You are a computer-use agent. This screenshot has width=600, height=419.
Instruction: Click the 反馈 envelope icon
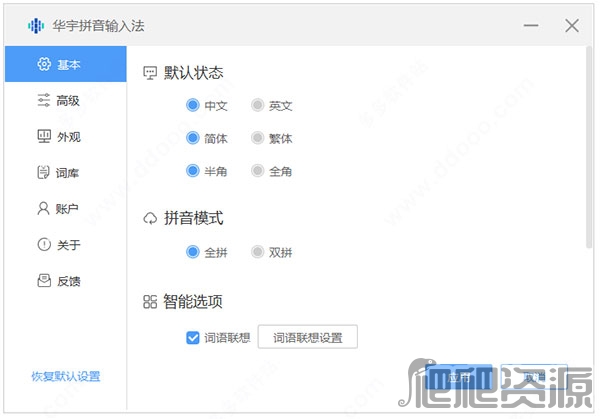click(44, 280)
